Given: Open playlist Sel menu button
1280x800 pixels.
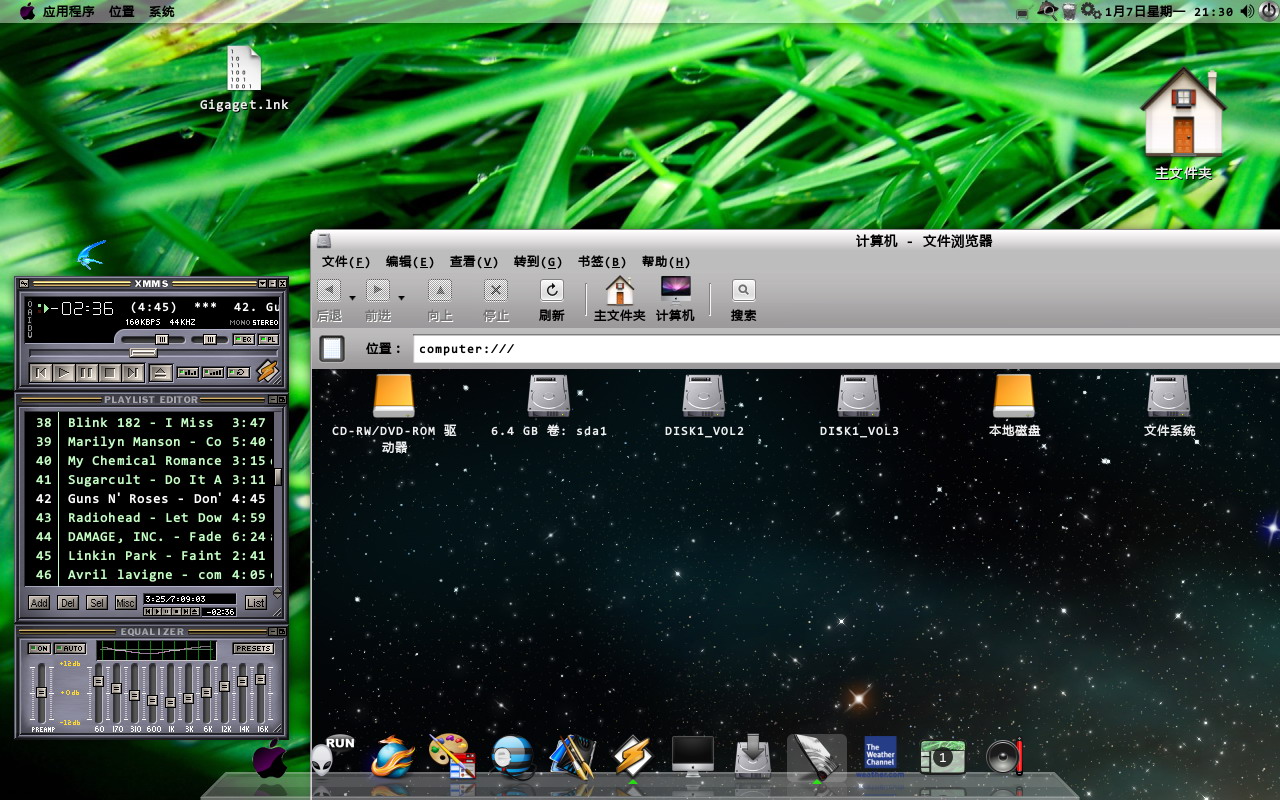Looking at the screenshot, I should (97, 603).
